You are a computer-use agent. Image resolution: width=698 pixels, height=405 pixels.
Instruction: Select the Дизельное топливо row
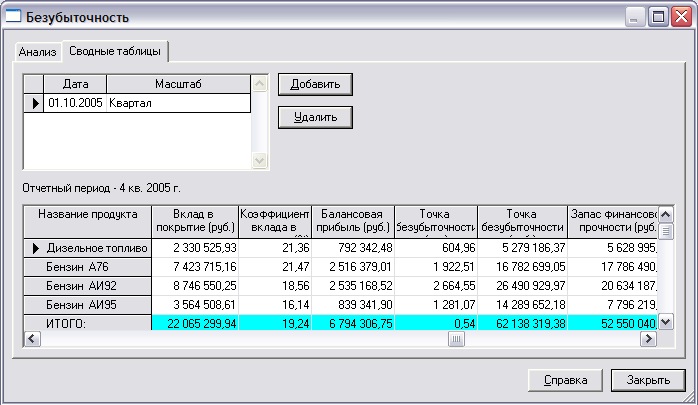(x=88, y=248)
